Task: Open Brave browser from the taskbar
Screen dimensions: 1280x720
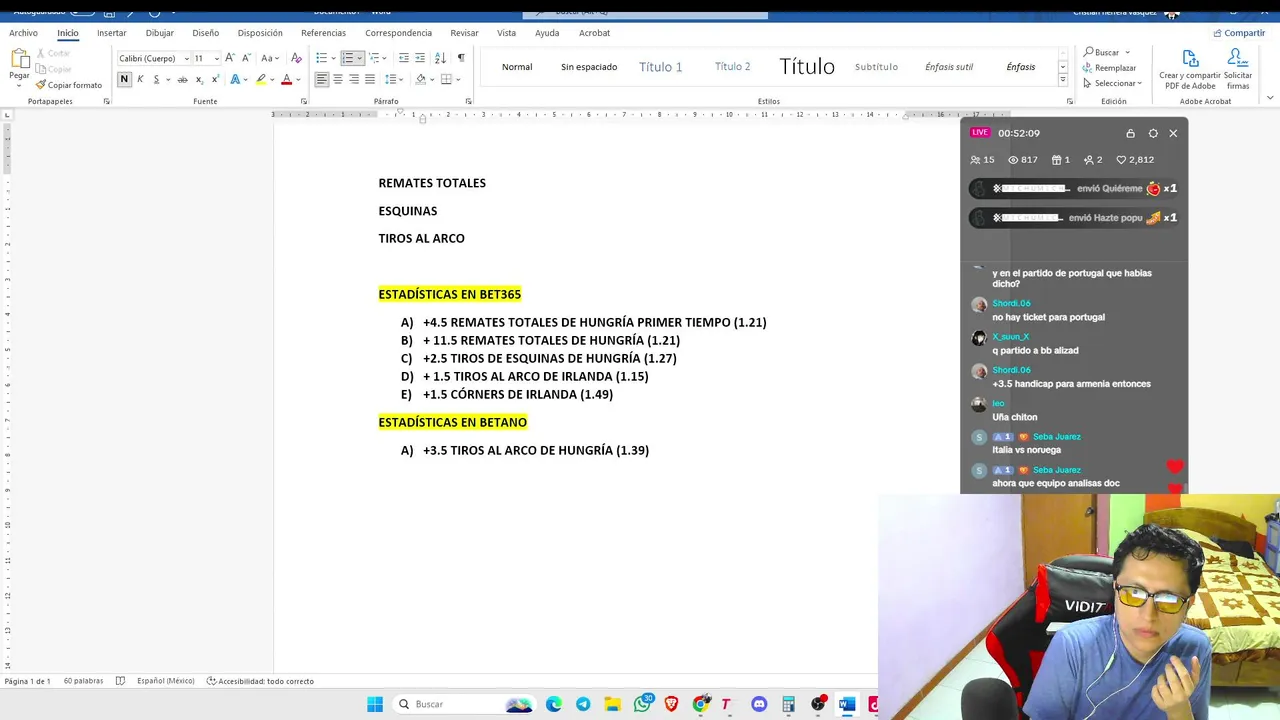Action: point(671,704)
